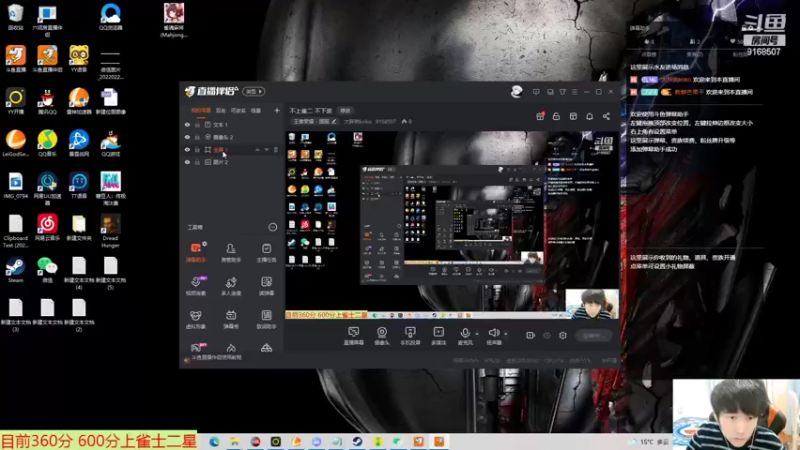Viewport: 800px width, 450px height.
Task: Toggle the preview eye in the bottom bar
Action: (x=547, y=335)
